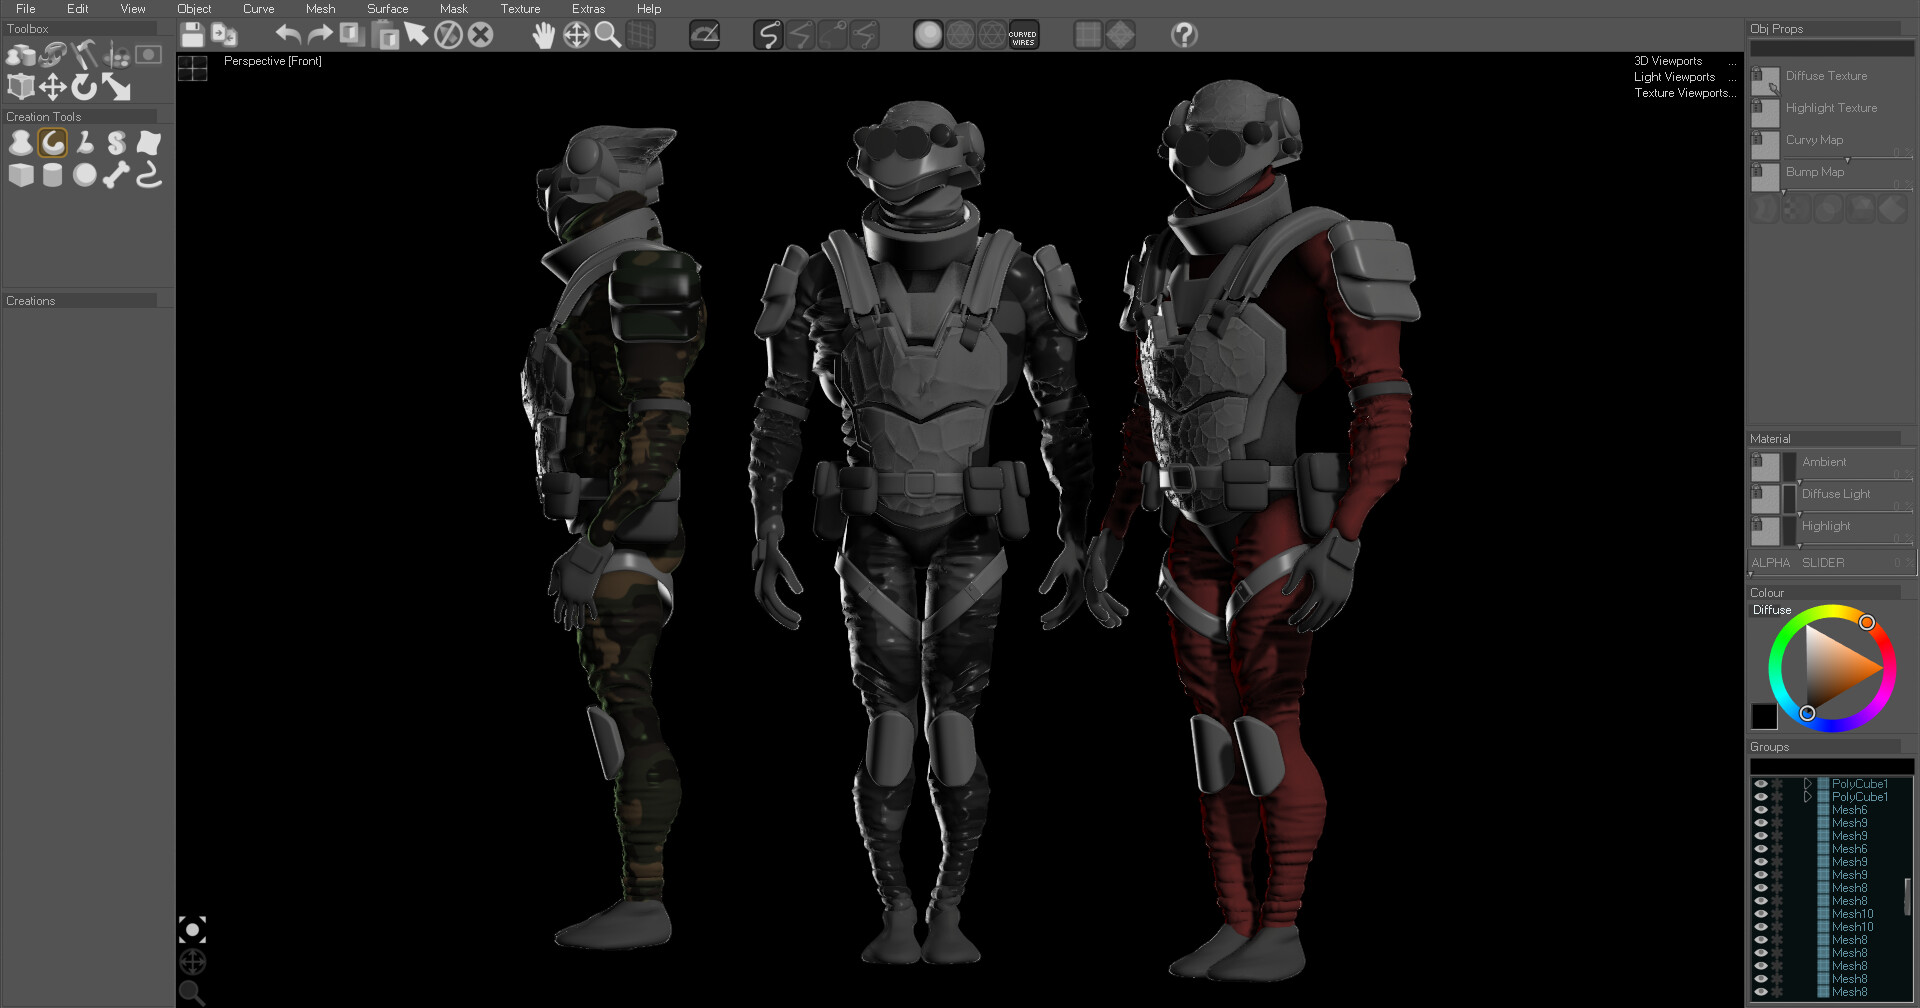The width and height of the screenshot is (1920, 1008).
Task: Open the Help question mark icon
Action: pos(1185,35)
